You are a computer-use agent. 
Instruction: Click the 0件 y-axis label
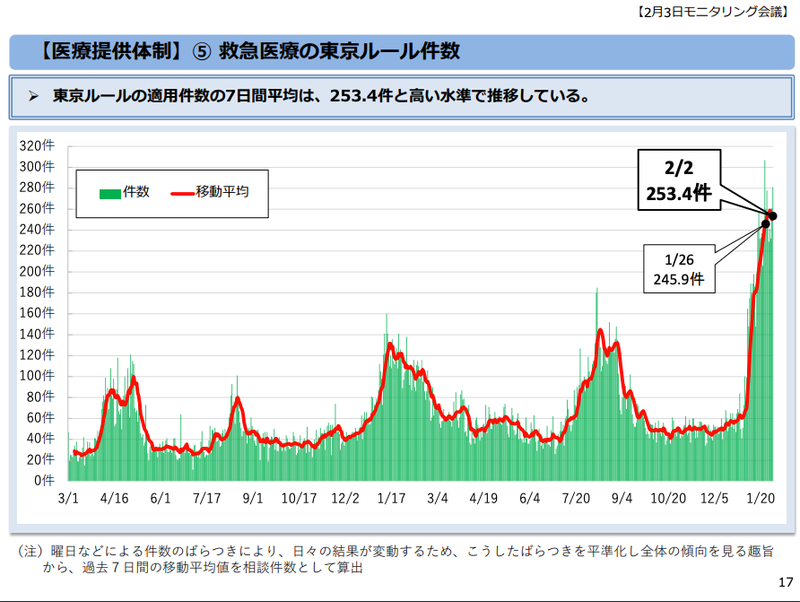click(44, 481)
